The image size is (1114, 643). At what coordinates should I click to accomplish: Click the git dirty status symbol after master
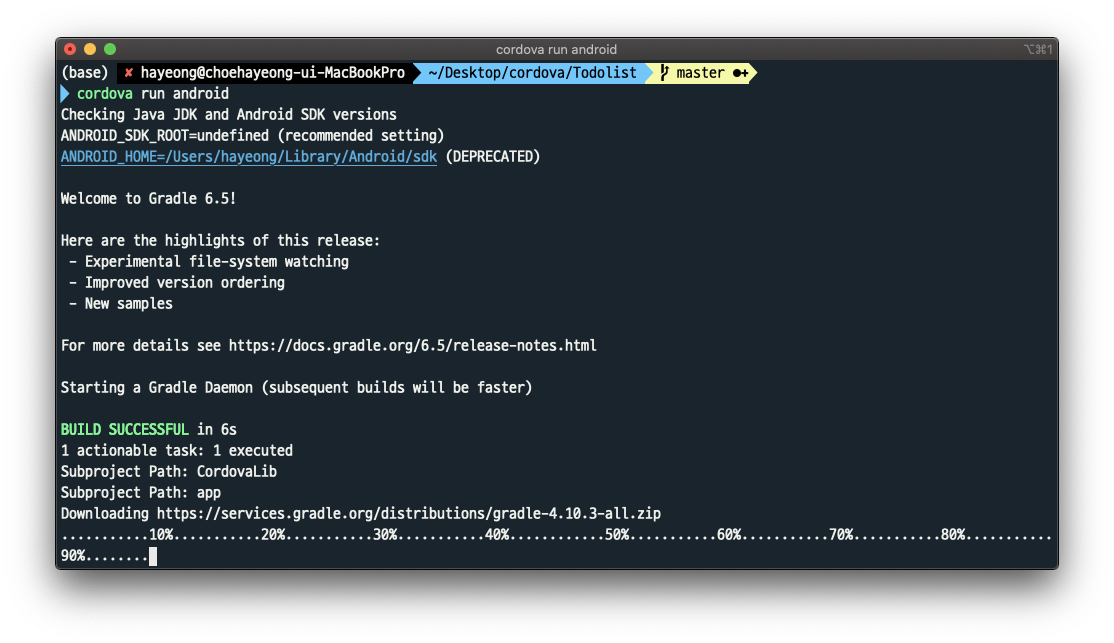click(x=740, y=73)
